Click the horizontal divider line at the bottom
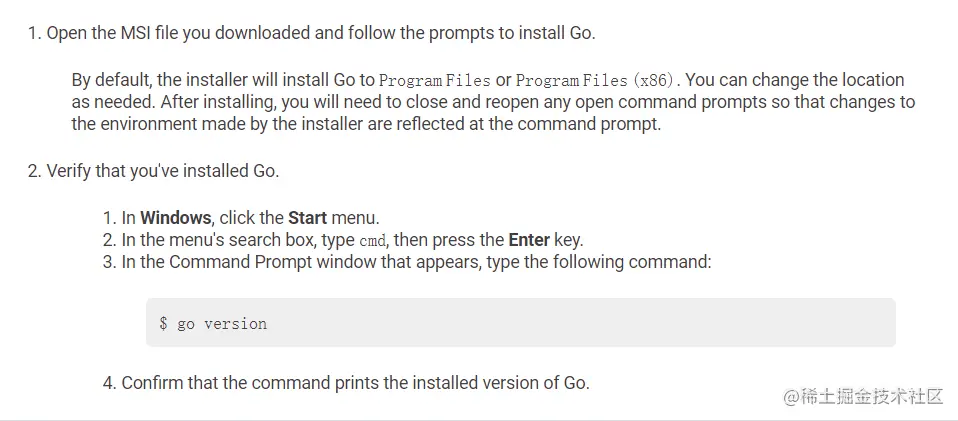The height and width of the screenshot is (421, 958). [x=479, y=419]
